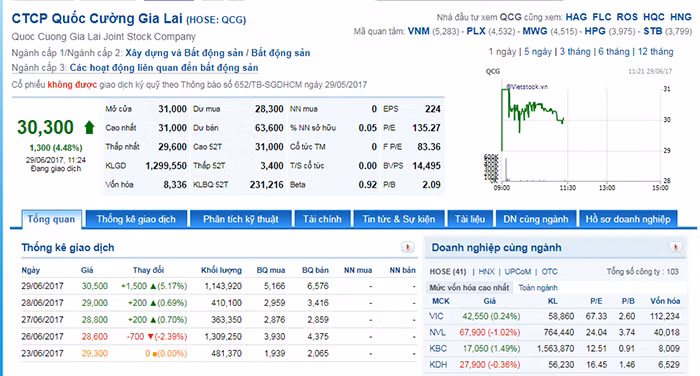The height and width of the screenshot is (376, 700).
Task: Click the 23/06/2017 trading row date
Action: 42,353
